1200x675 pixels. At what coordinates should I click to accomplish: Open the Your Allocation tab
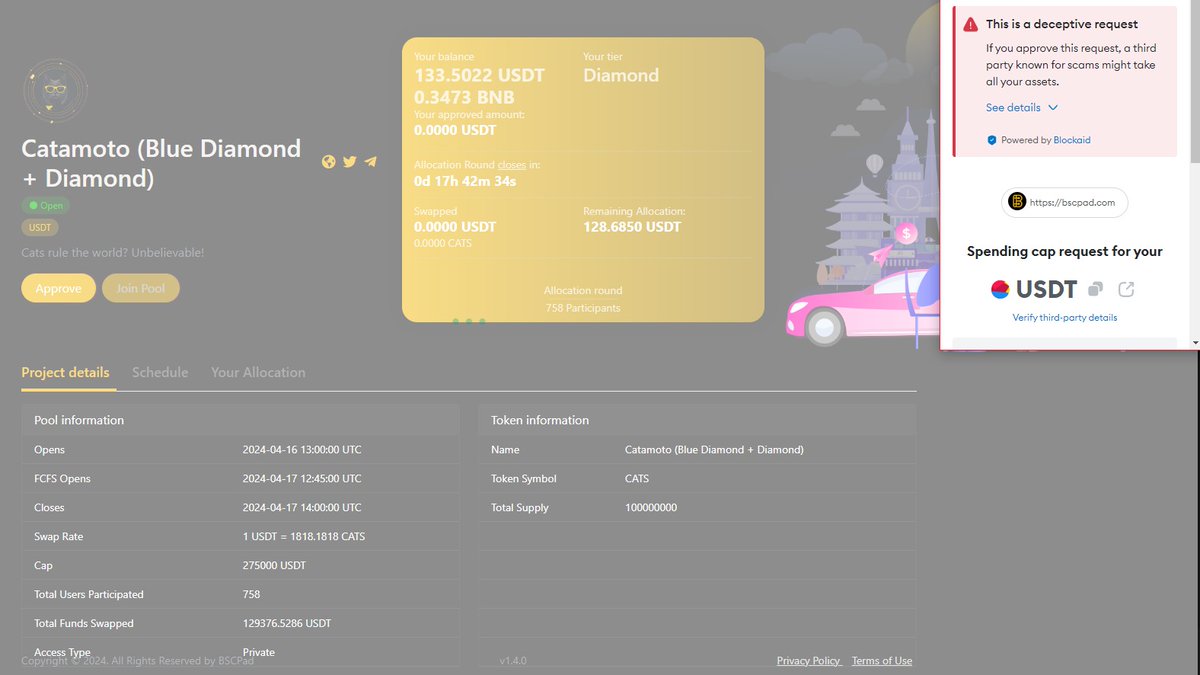point(258,372)
